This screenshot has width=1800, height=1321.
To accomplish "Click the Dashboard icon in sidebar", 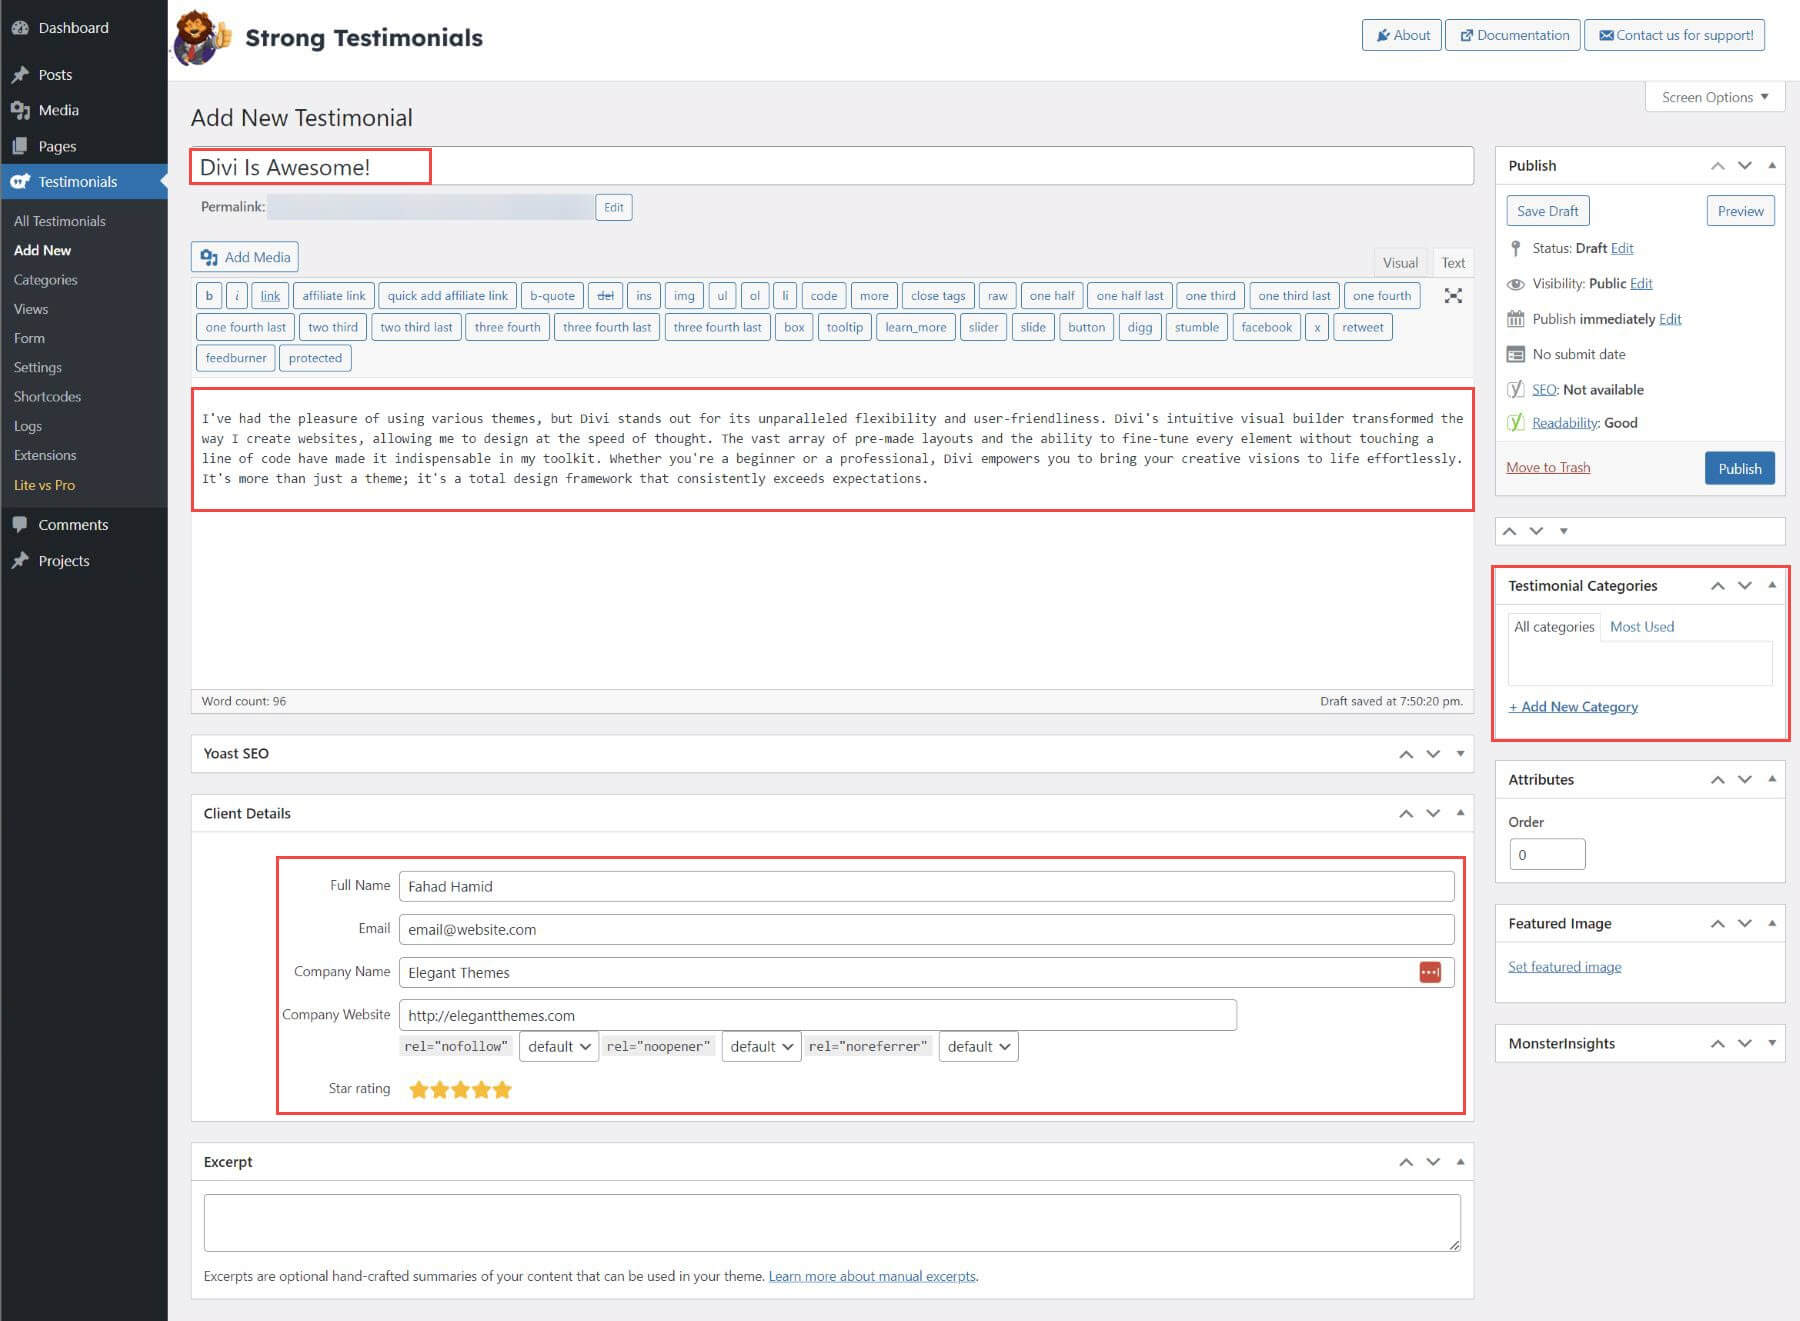I will (x=21, y=27).
